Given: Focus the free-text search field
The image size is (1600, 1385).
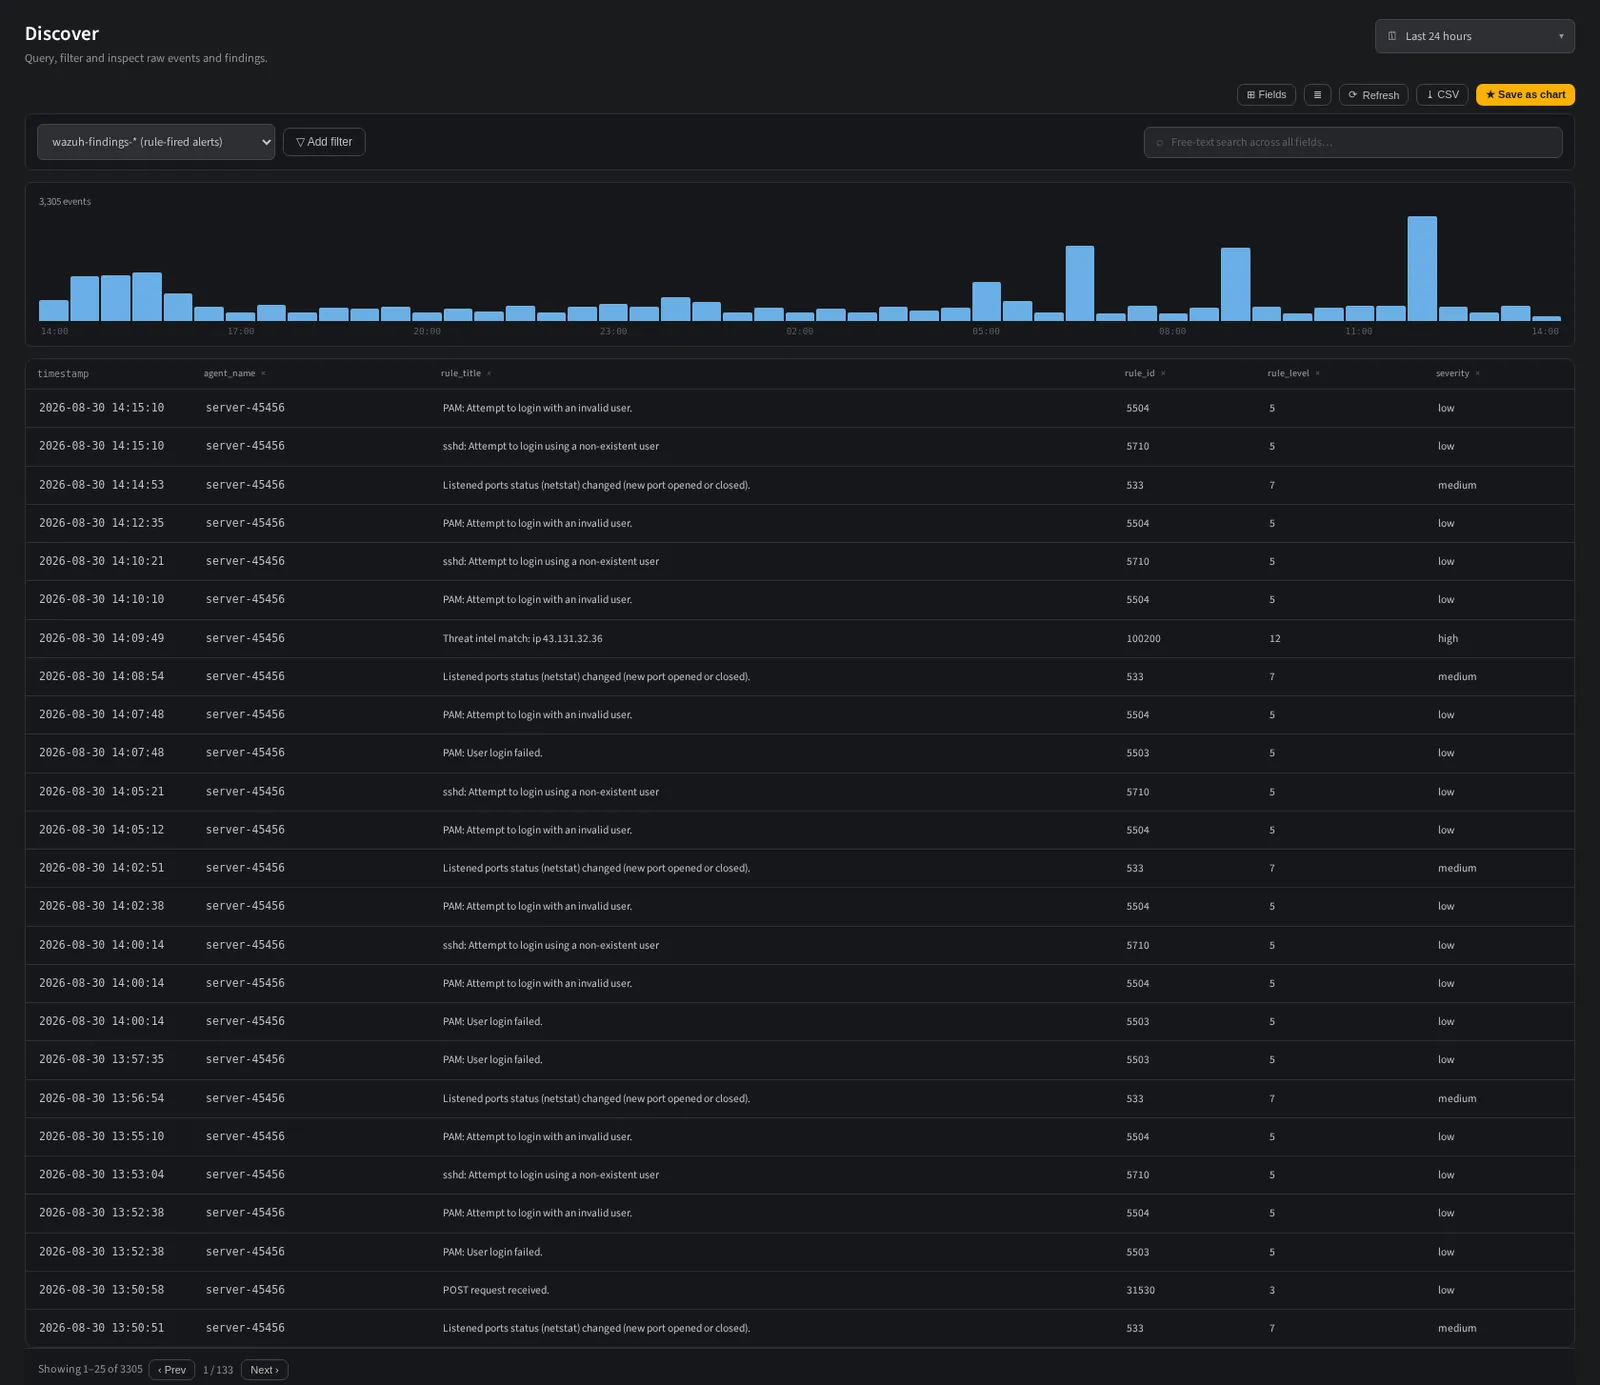Looking at the screenshot, I should (1353, 142).
